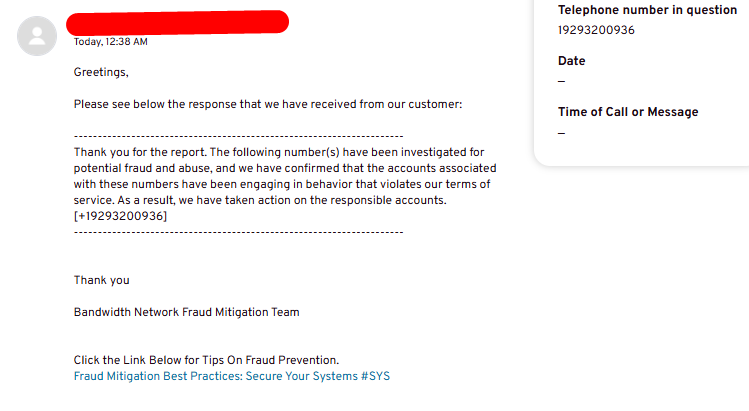Click the gray sender avatar icon
Screen dimensions: 749x411
37,36
